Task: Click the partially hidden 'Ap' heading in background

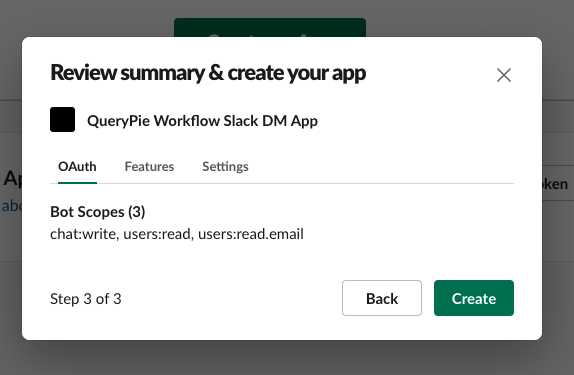Action: [x=12, y=179]
